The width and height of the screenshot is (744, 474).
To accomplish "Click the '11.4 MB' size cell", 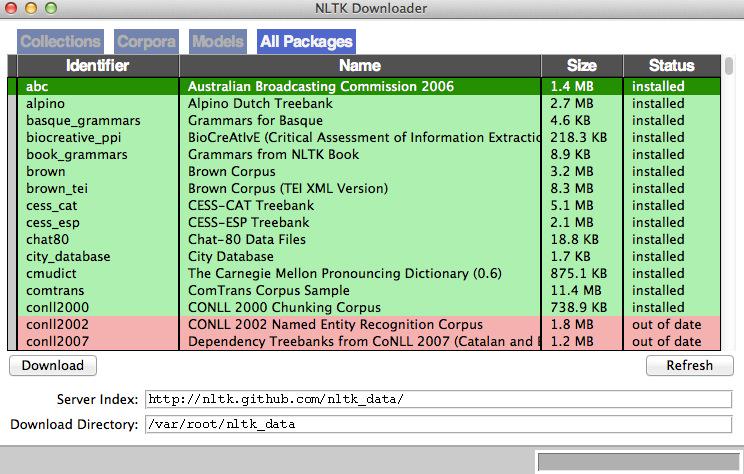I will pyautogui.click(x=576, y=290).
